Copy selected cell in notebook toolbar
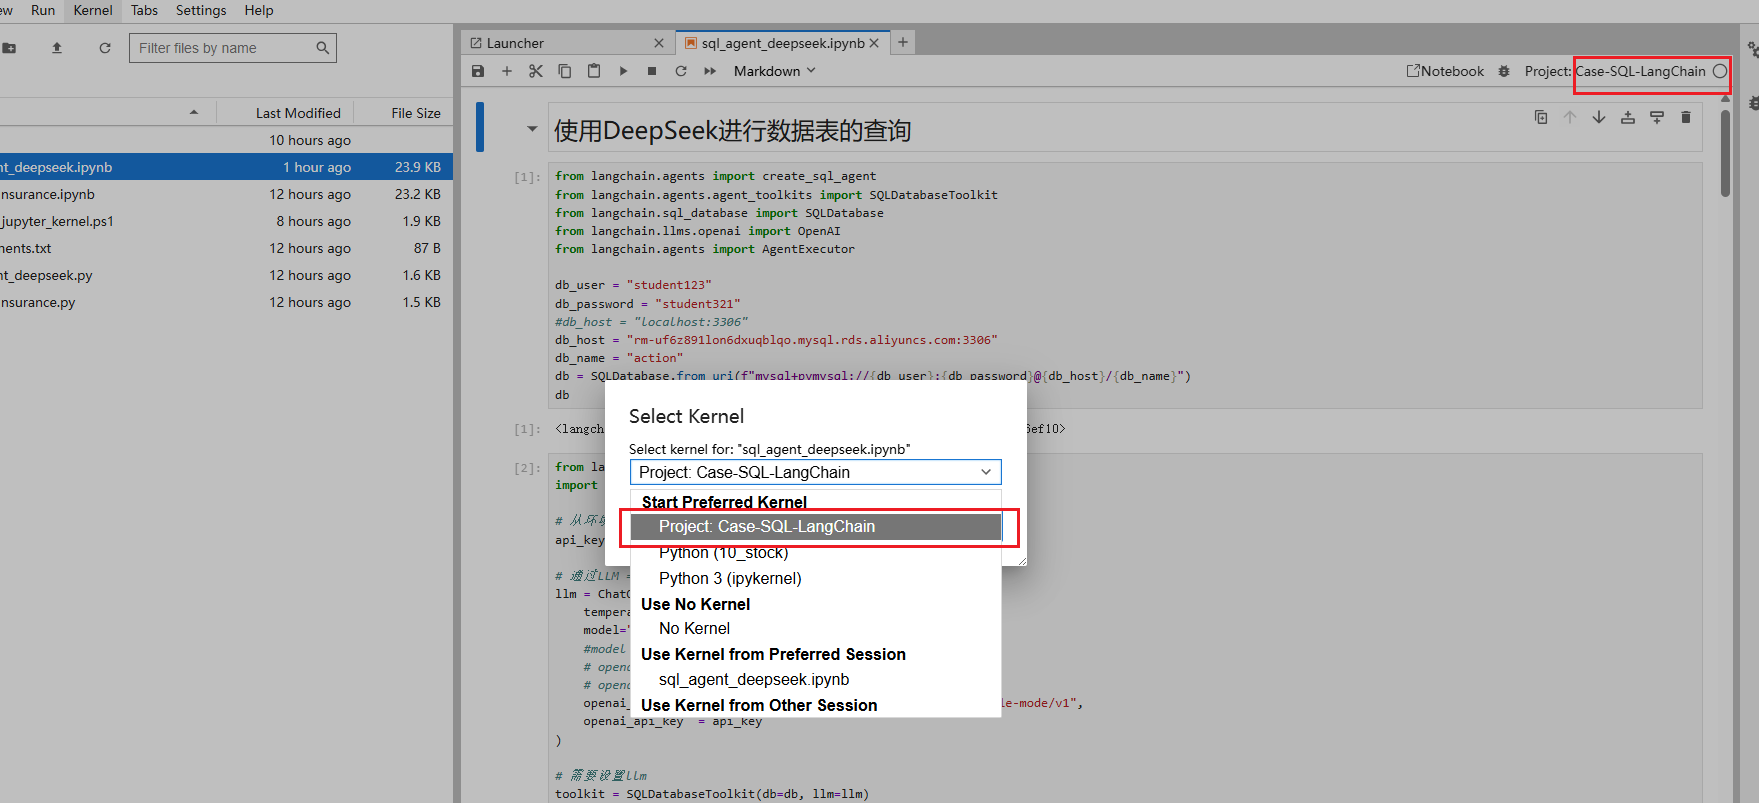1759x803 pixels. click(x=565, y=71)
